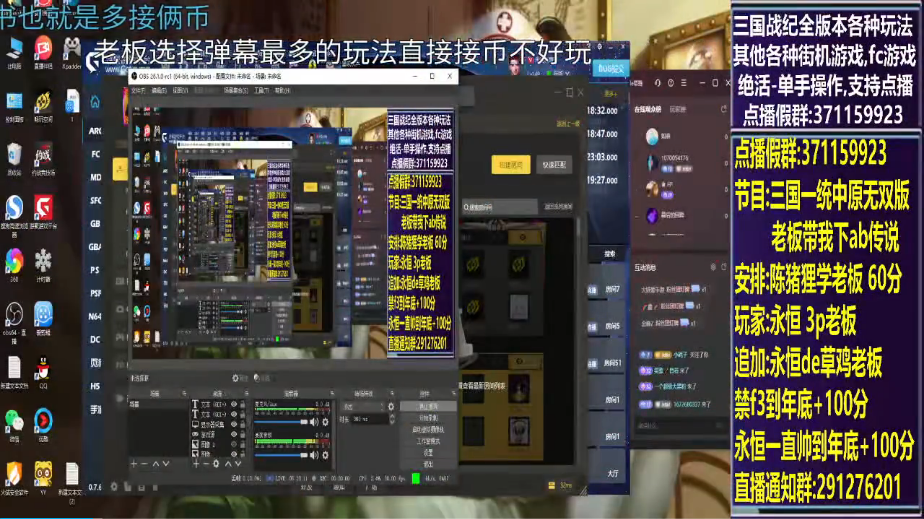
Task: Toggle visibility of 图像 2 source
Action: point(234,444)
